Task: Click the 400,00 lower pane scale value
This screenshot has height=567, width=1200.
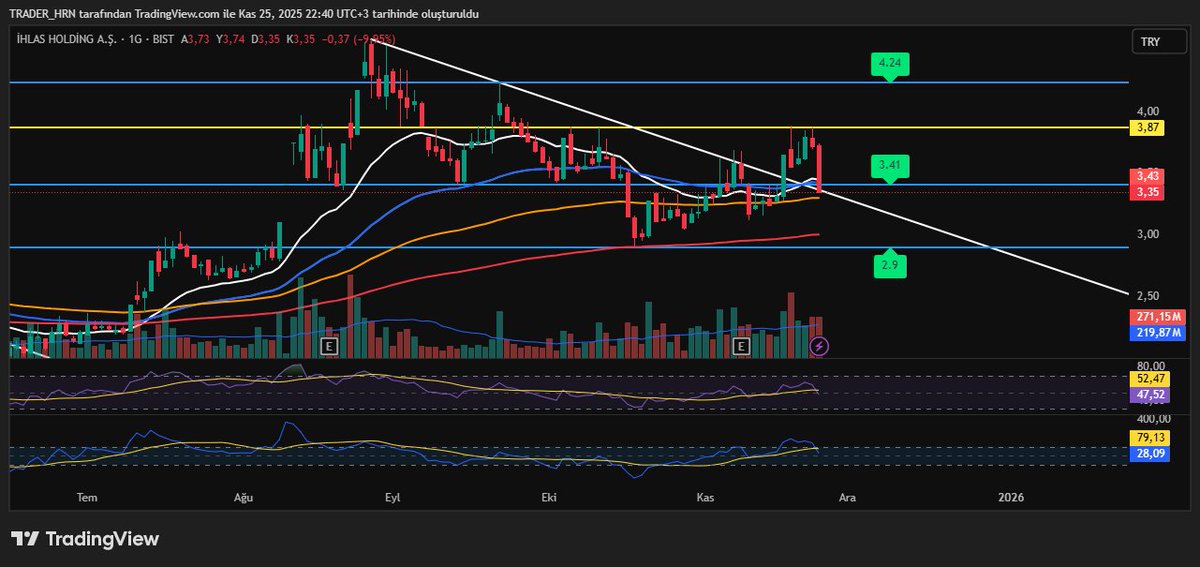Action: (1155, 419)
